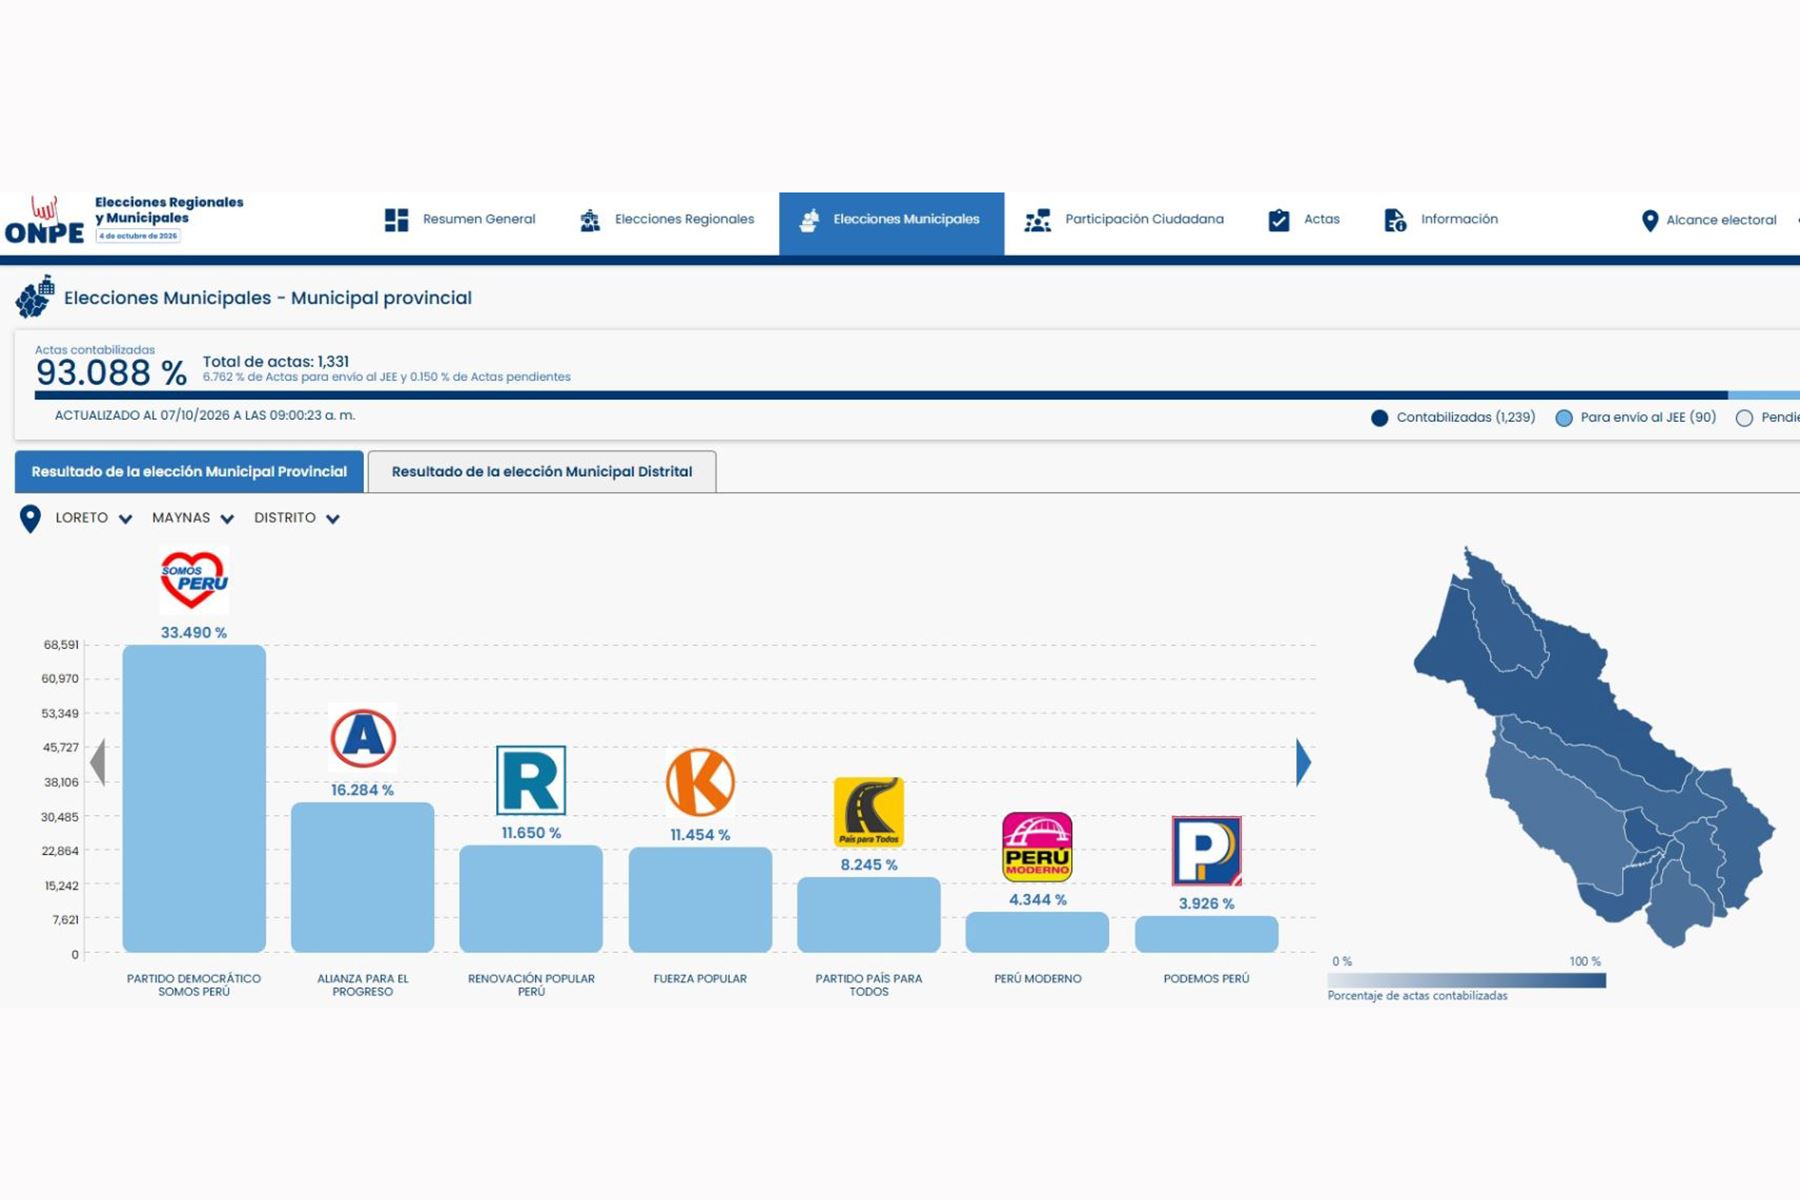Click the Maynas province map
This screenshot has width=1800, height=1200.
point(1594,747)
